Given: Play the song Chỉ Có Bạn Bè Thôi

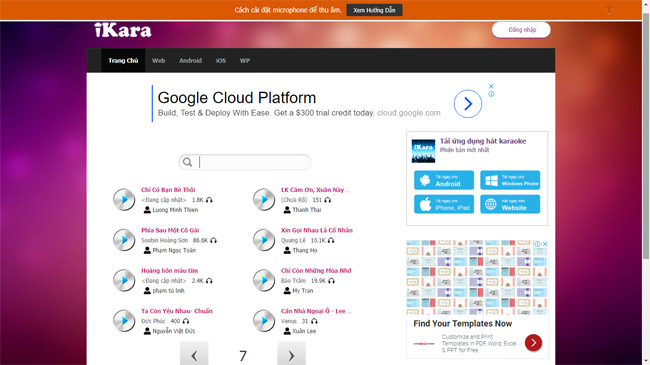Looking at the screenshot, I should point(124,200).
